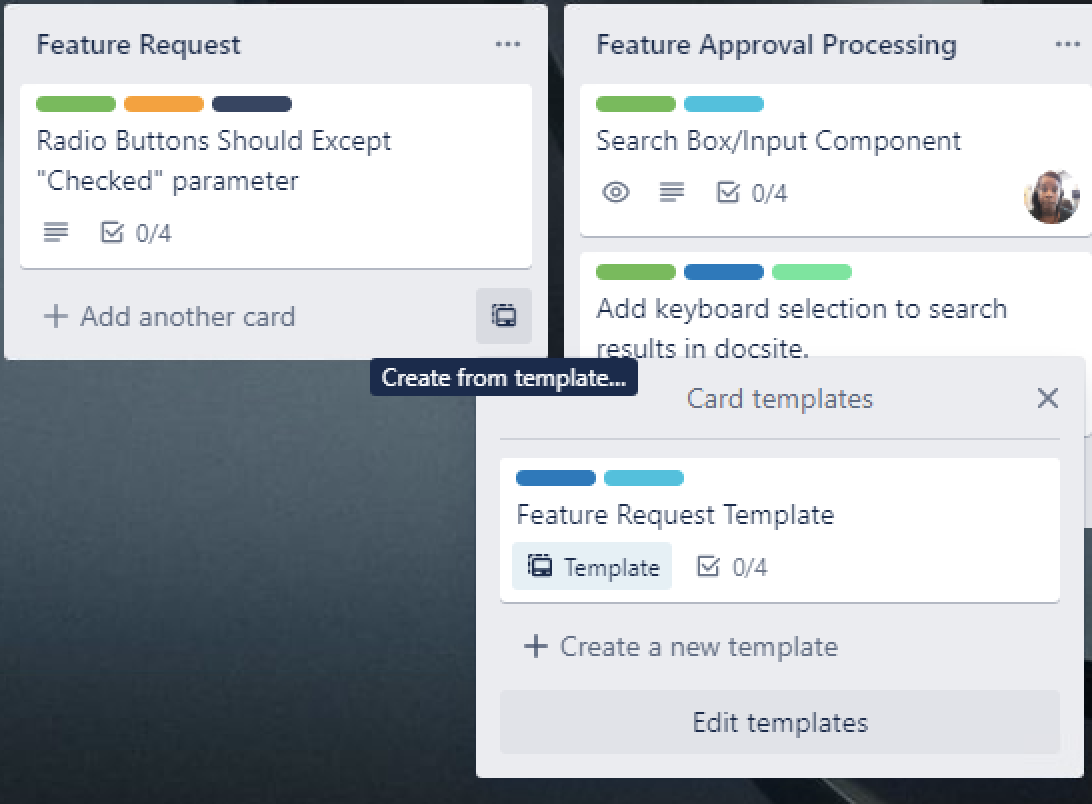
Task: Click the description icon on Radio Buttons card
Action: coord(55,232)
